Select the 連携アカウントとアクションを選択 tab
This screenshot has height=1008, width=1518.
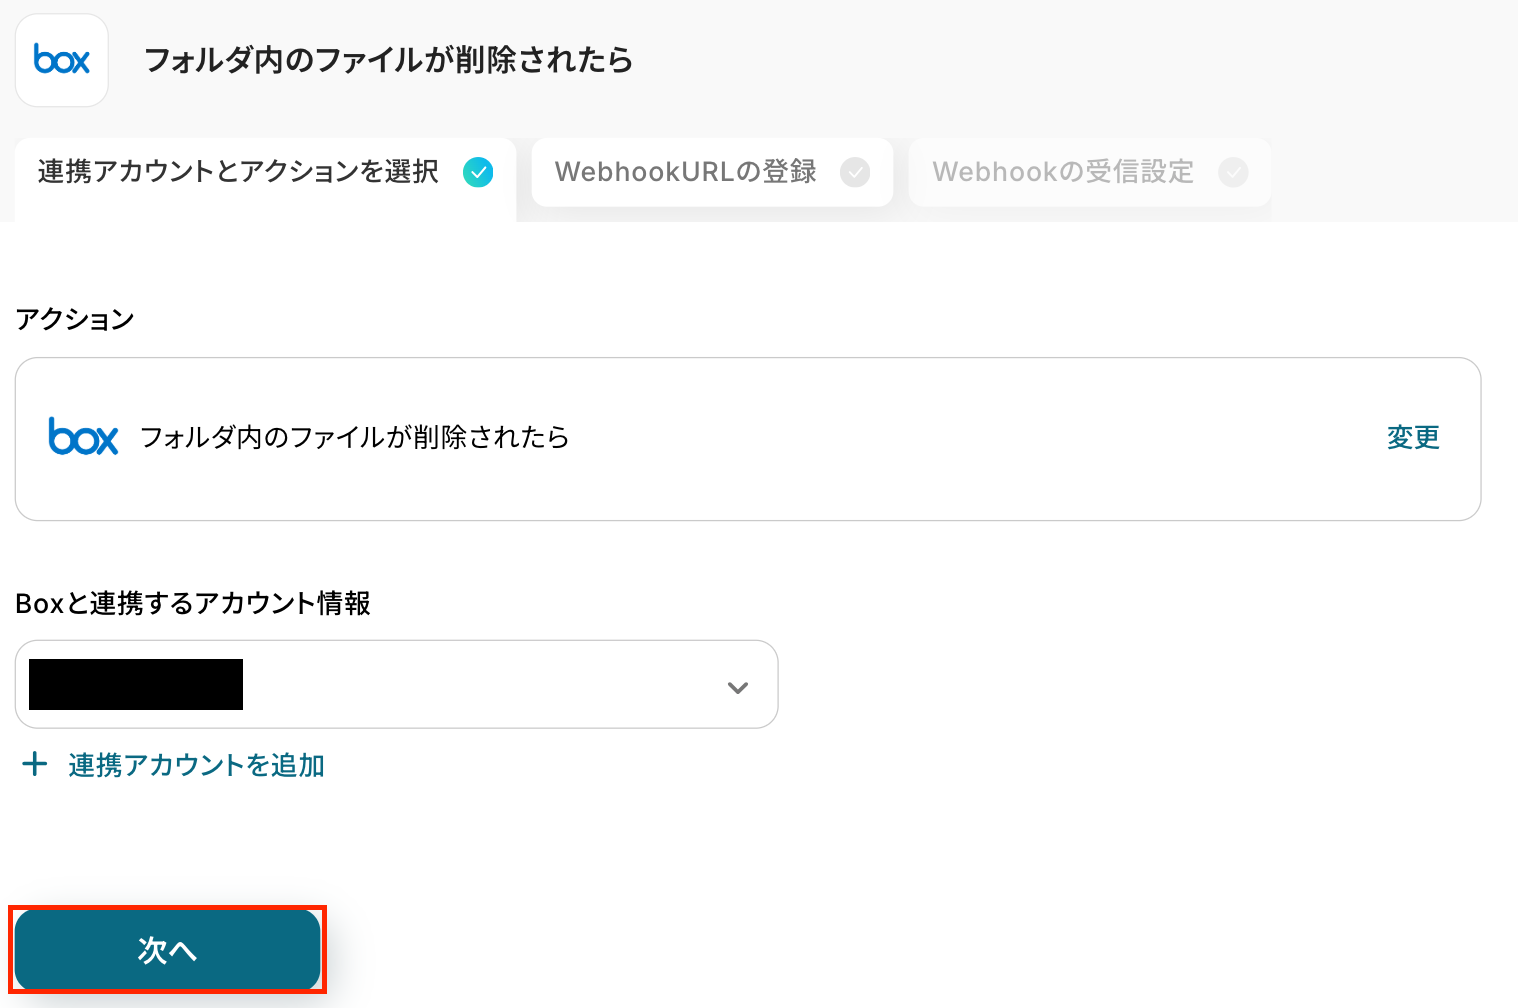238,172
